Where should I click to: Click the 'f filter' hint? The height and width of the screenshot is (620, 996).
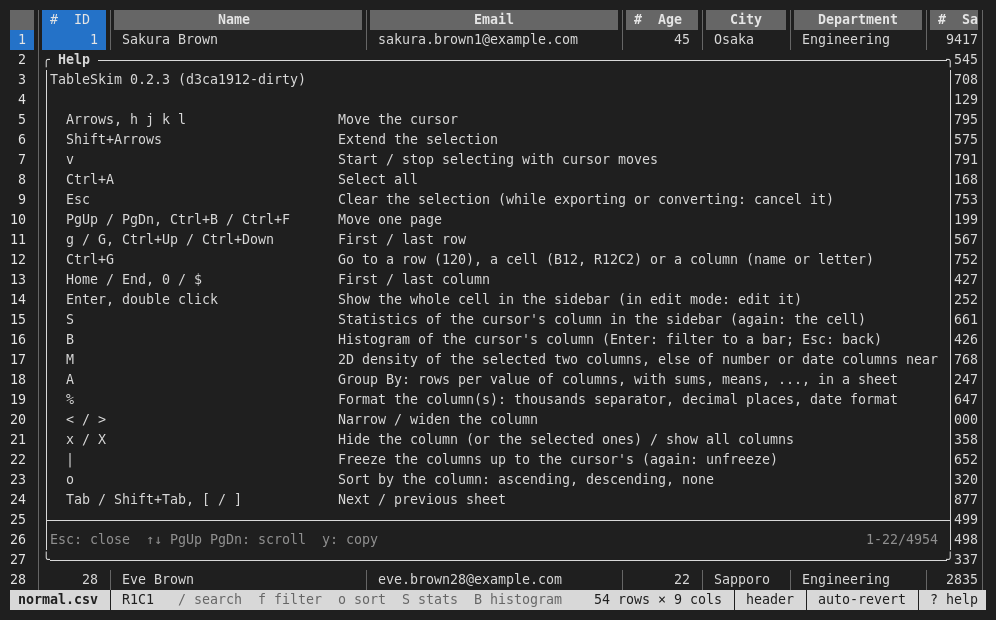(290, 599)
